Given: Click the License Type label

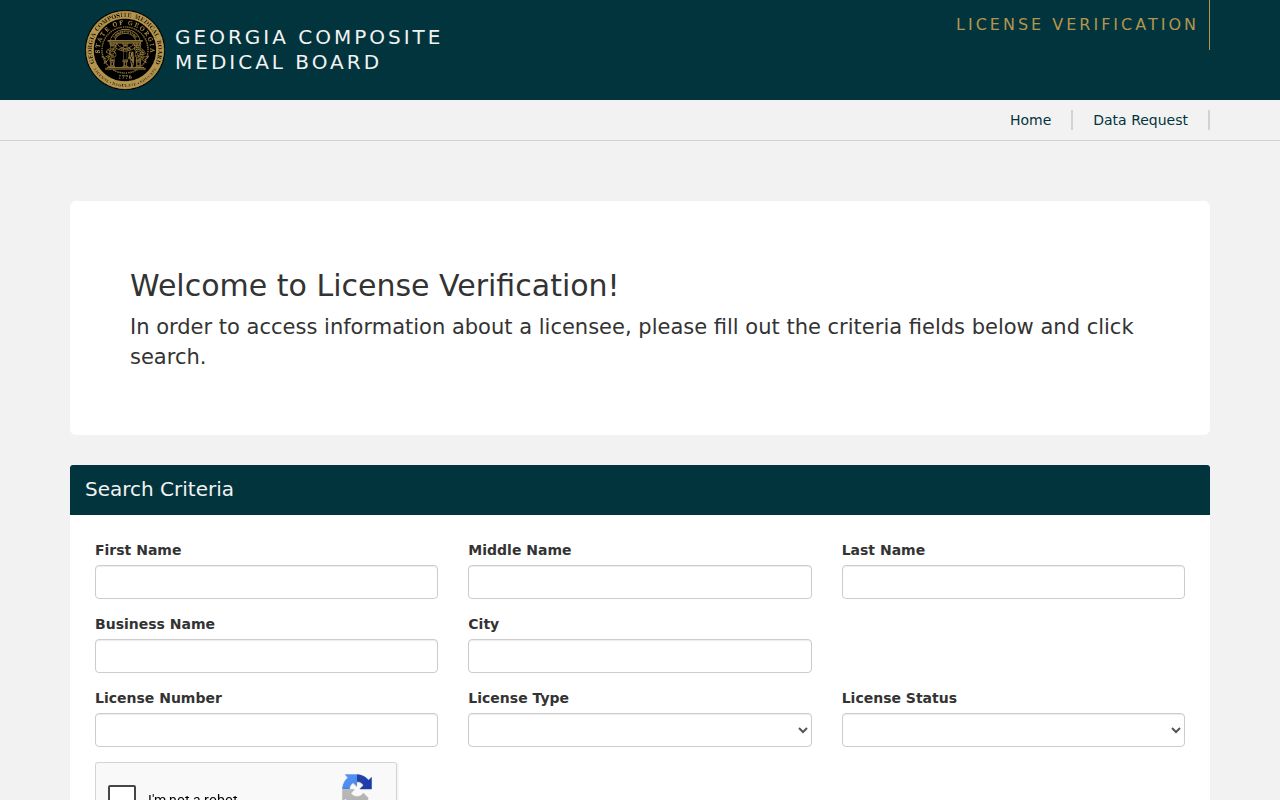Looking at the screenshot, I should pos(518,698).
